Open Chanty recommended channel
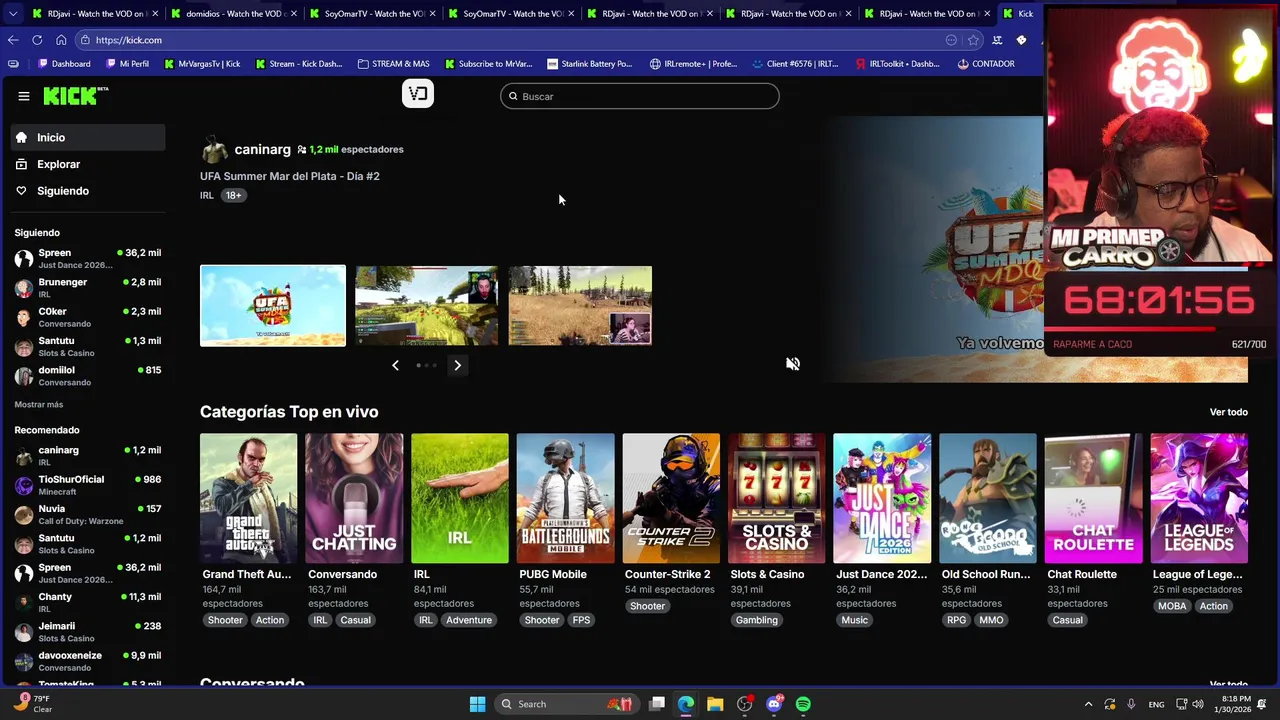Screen dimensions: 1280x720 pos(88,603)
